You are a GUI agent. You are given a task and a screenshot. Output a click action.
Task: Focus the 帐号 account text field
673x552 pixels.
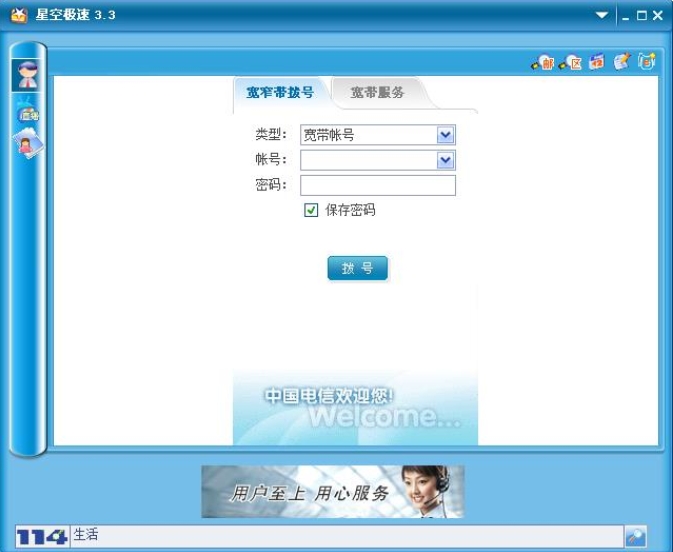point(369,160)
